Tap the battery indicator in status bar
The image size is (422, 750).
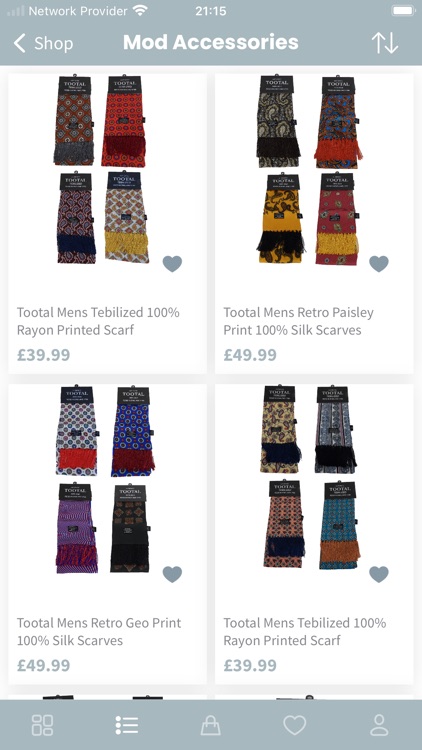403,11
